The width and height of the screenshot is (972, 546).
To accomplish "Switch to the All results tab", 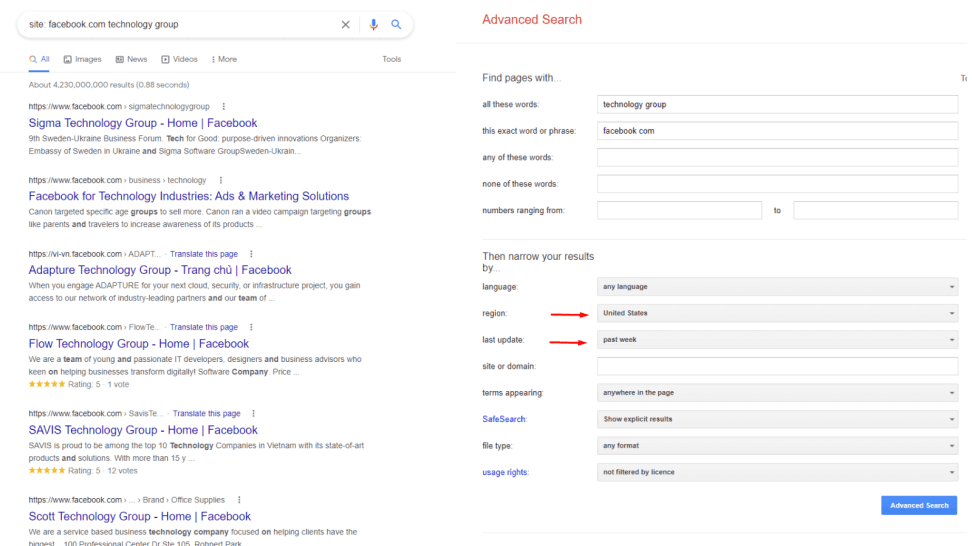I will pos(39,59).
